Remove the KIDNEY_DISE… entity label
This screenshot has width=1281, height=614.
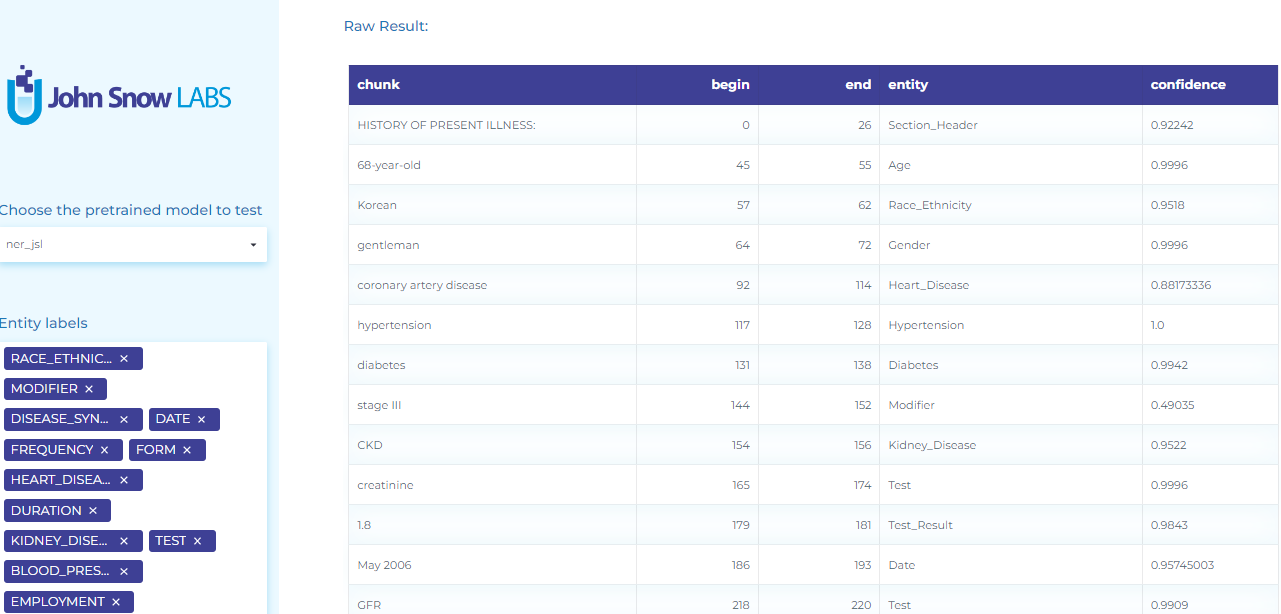(124, 541)
